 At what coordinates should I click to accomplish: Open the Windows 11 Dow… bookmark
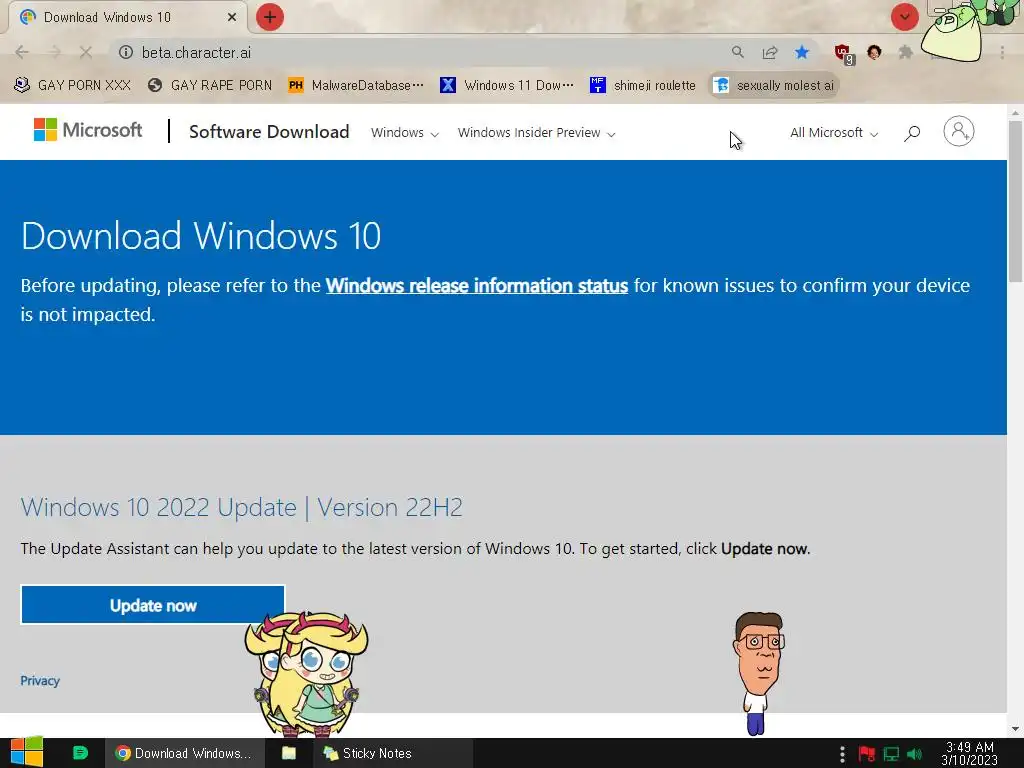[x=507, y=85]
